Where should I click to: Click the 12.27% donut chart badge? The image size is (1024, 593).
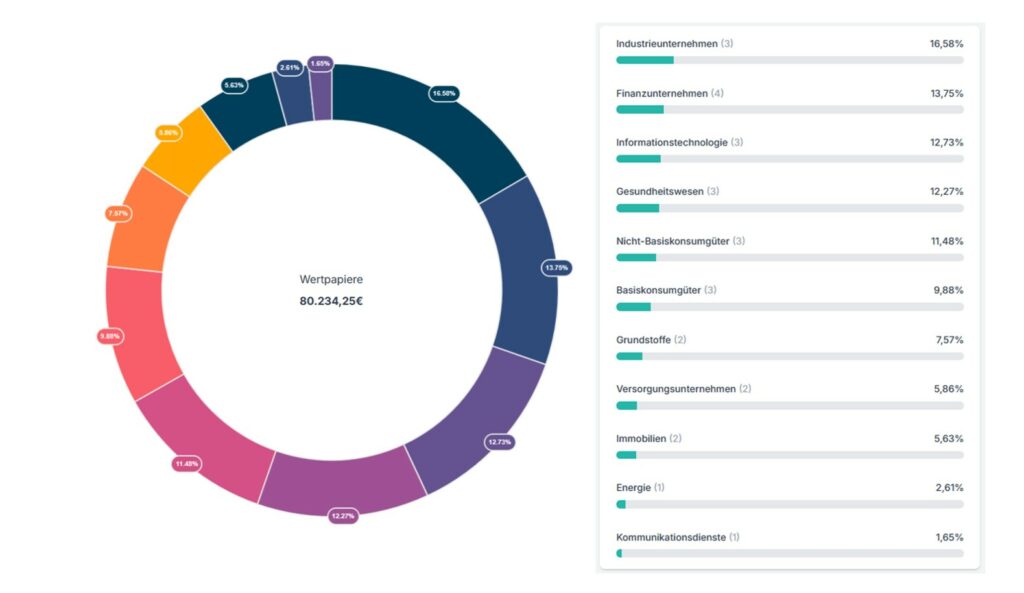(x=343, y=516)
